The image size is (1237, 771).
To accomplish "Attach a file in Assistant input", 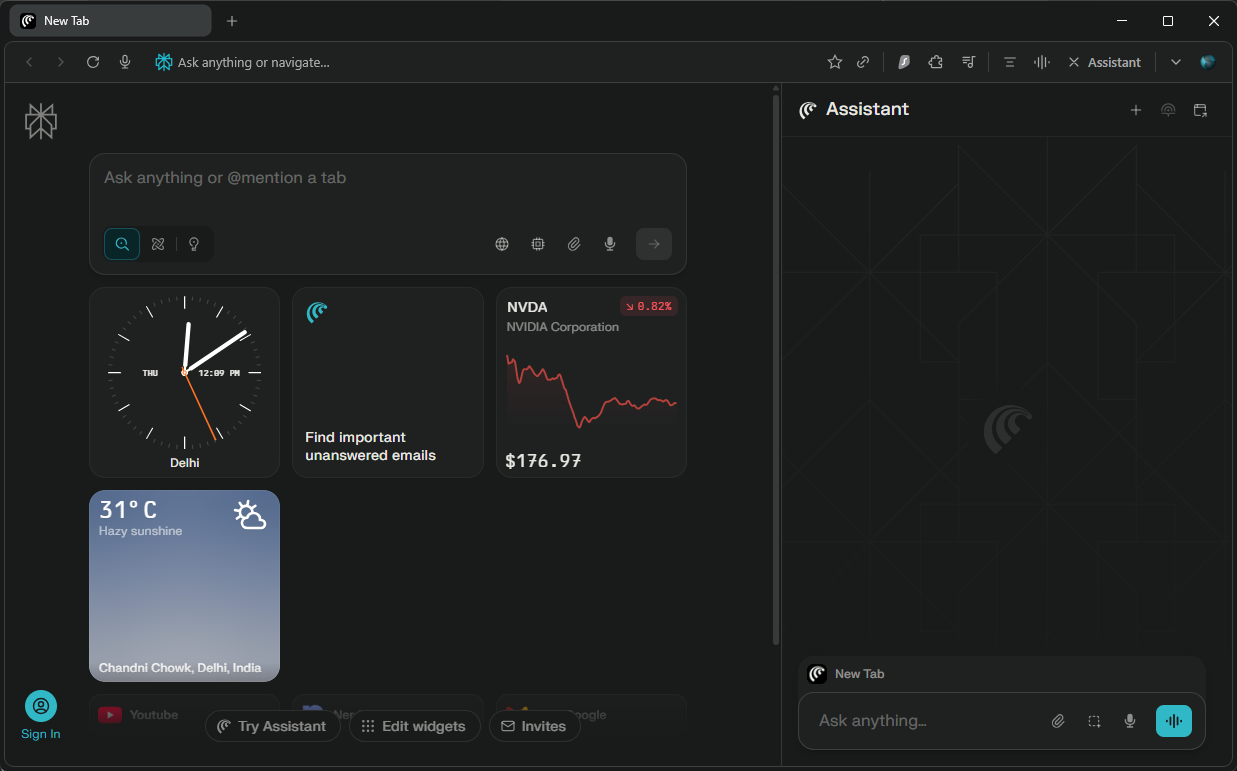I will point(1058,721).
